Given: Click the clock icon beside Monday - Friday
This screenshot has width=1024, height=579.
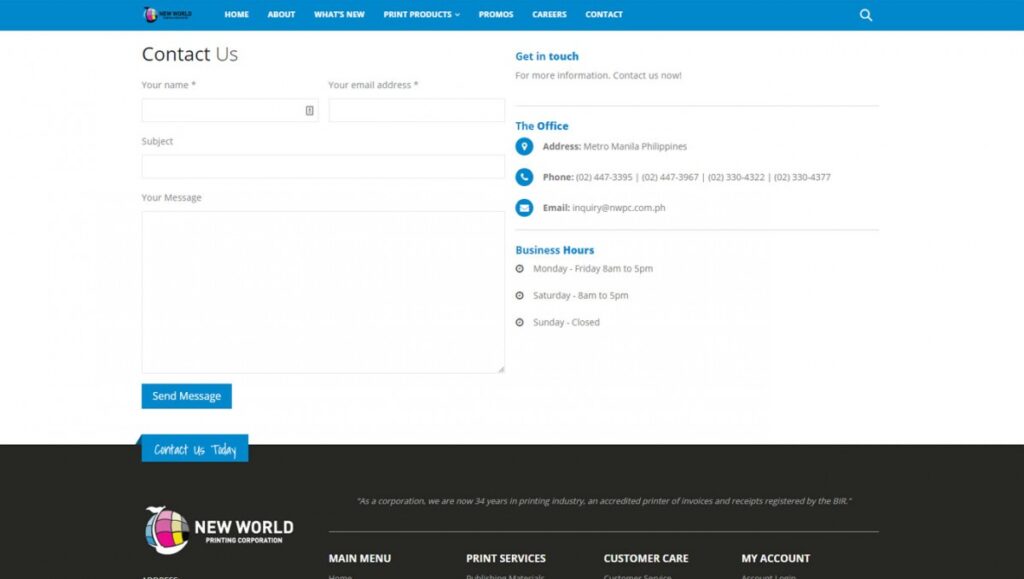Looking at the screenshot, I should (520, 269).
